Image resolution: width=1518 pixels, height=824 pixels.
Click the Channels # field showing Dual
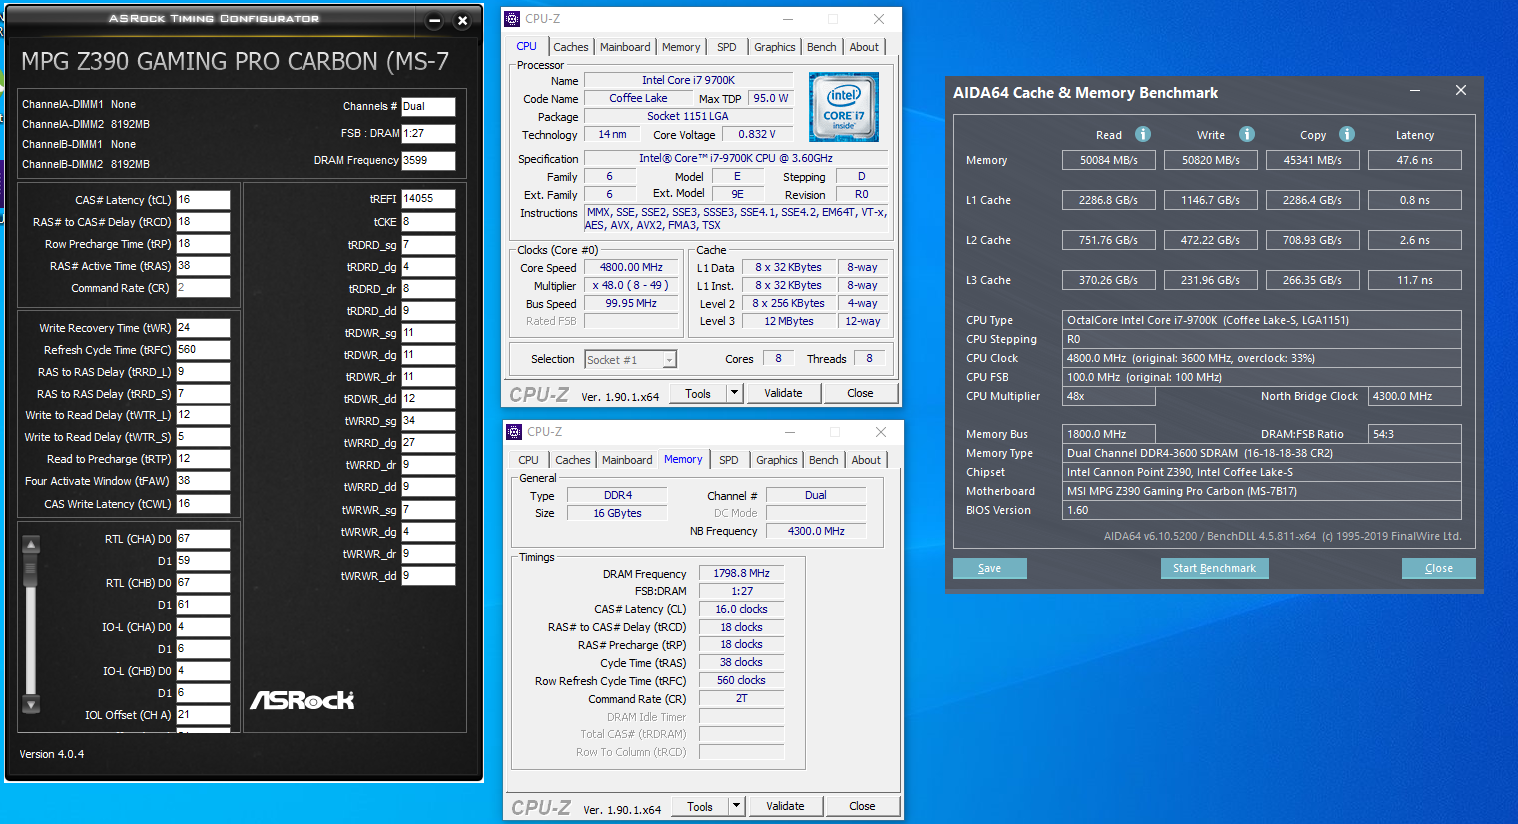428,106
